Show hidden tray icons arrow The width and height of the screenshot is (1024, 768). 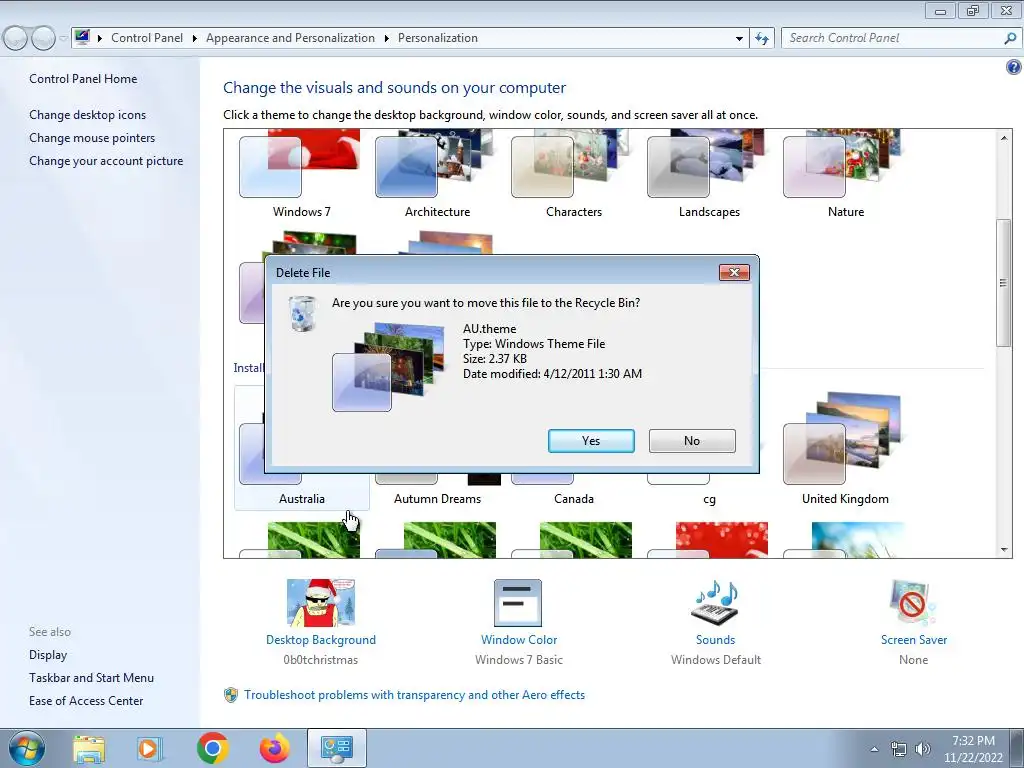click(x=874, y=749)
